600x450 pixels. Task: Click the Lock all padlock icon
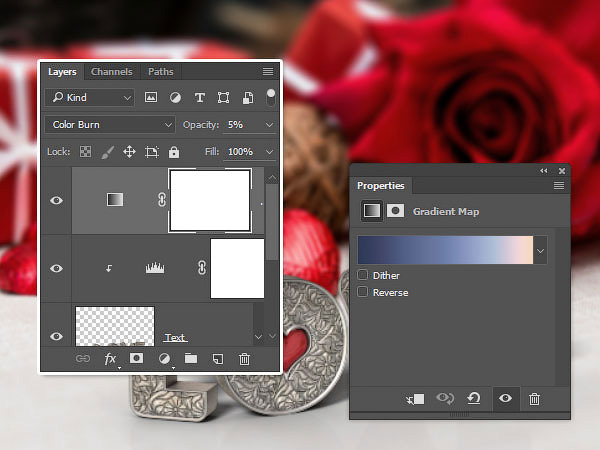coord(174,152)
